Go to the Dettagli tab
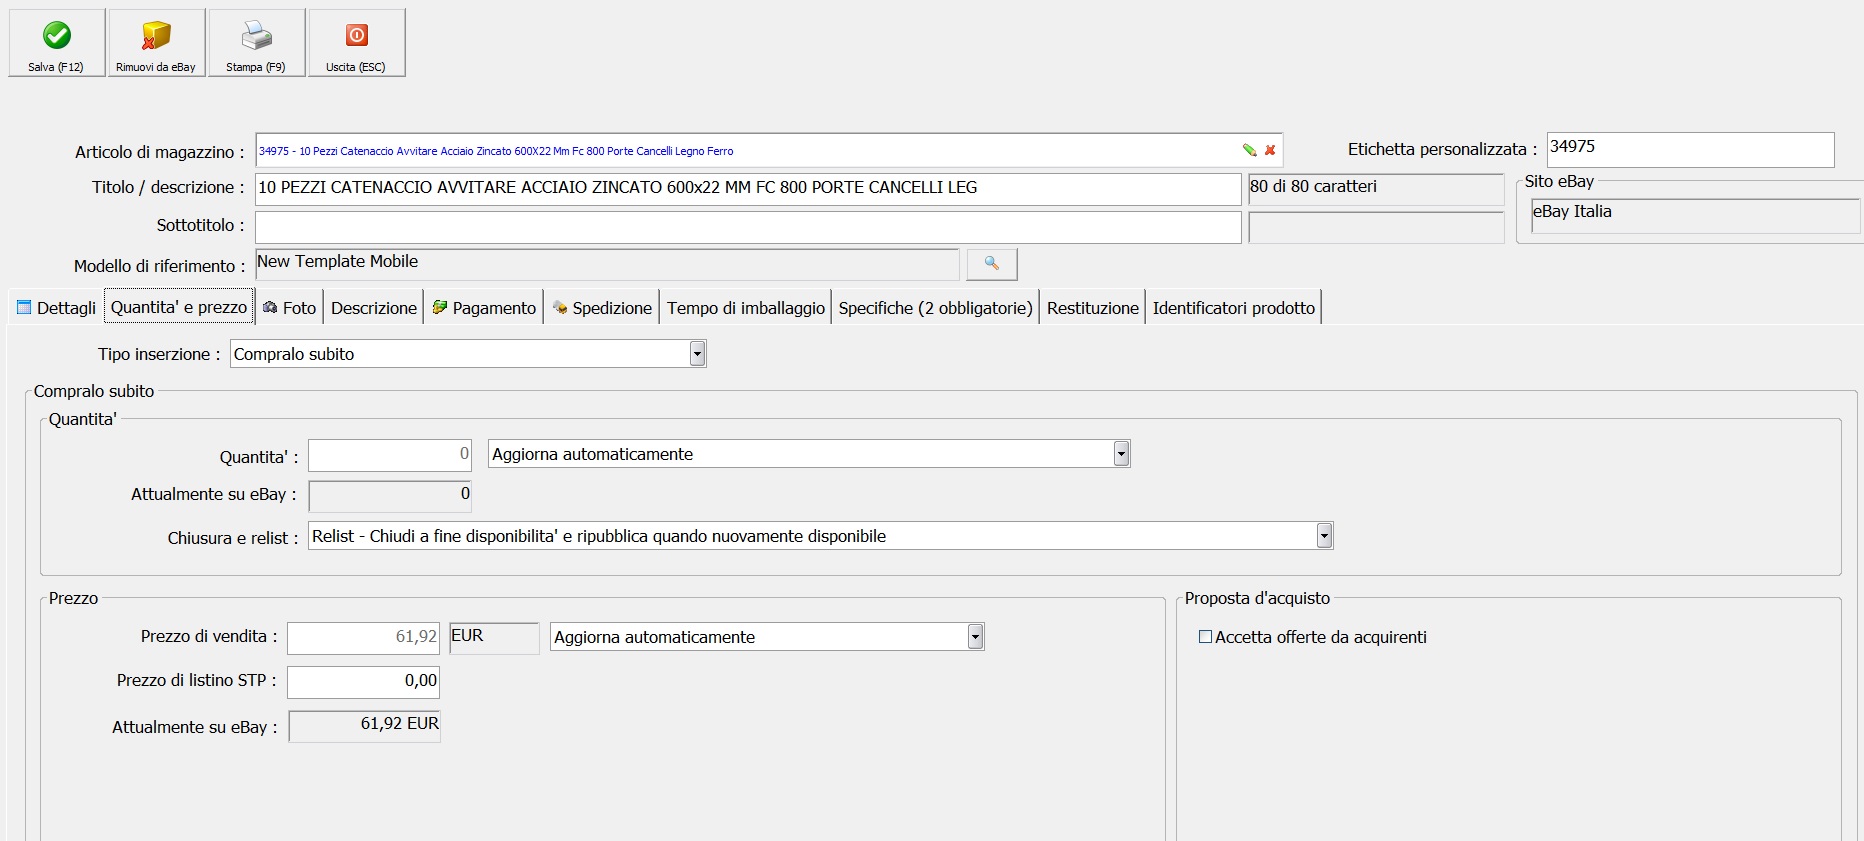 pyautogui.click(x=57, y=308)
